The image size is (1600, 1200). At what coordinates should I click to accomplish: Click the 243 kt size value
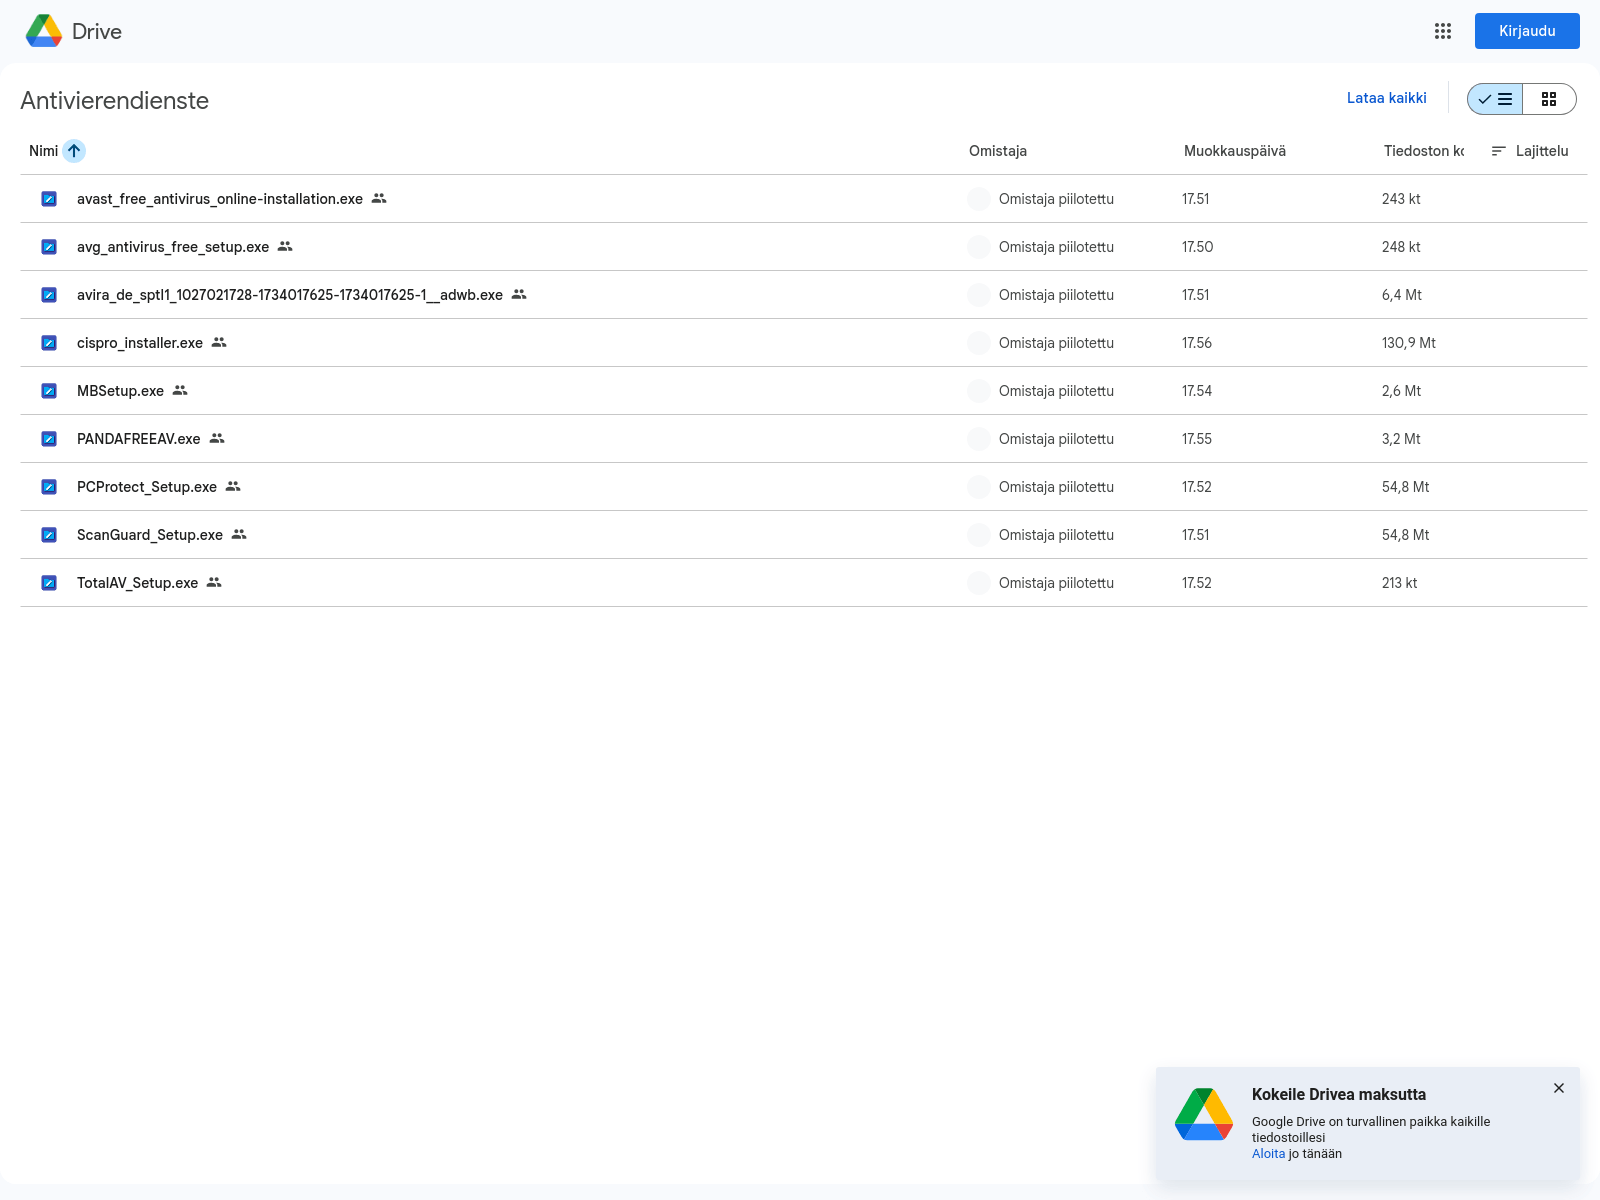1401,199
